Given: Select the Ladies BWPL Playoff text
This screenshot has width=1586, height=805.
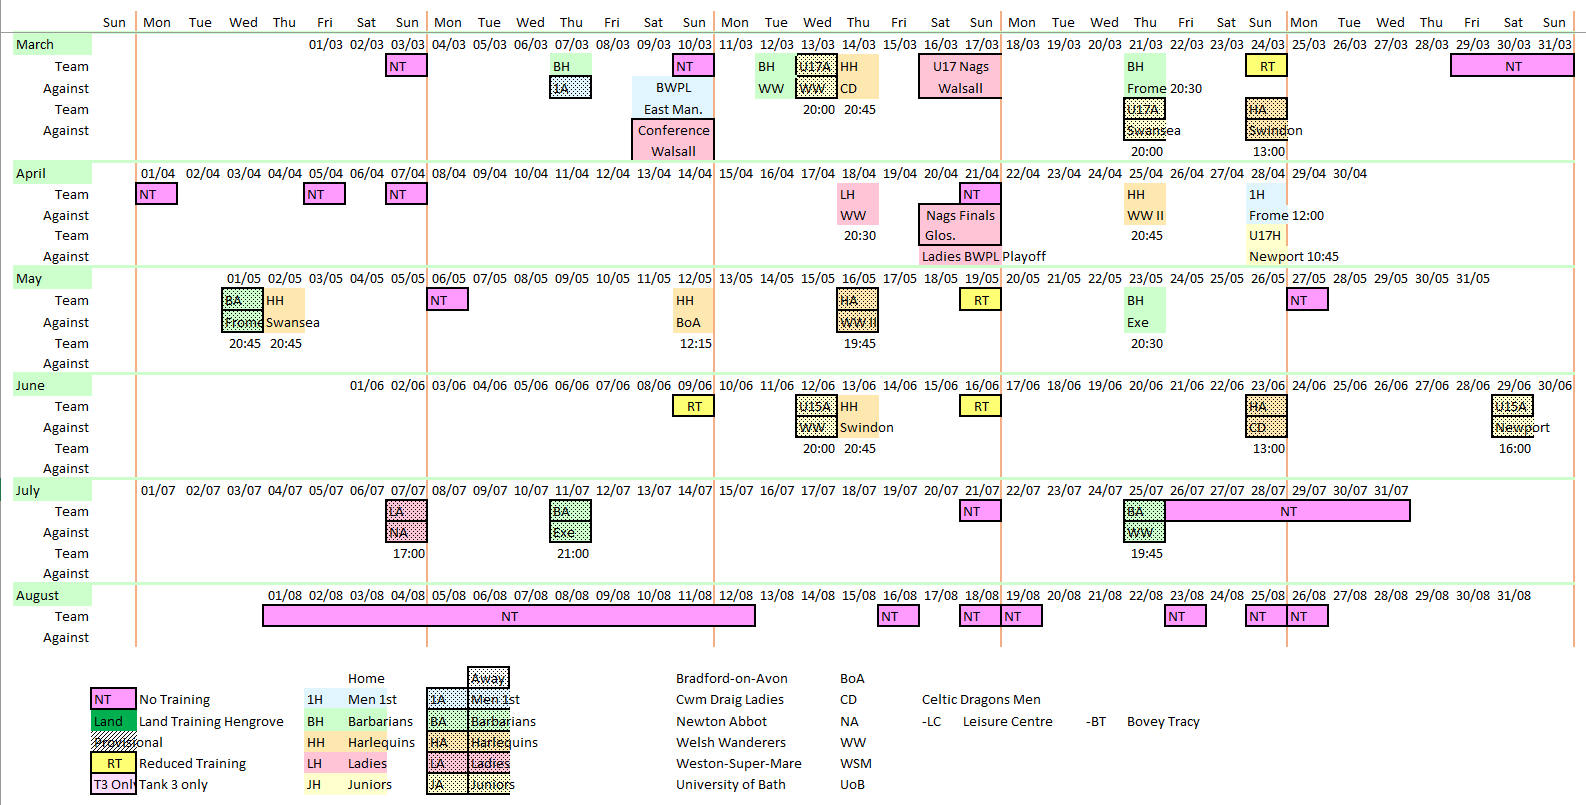Looking at the screenshot, I should pyautogui.click(x=983, y=257).
